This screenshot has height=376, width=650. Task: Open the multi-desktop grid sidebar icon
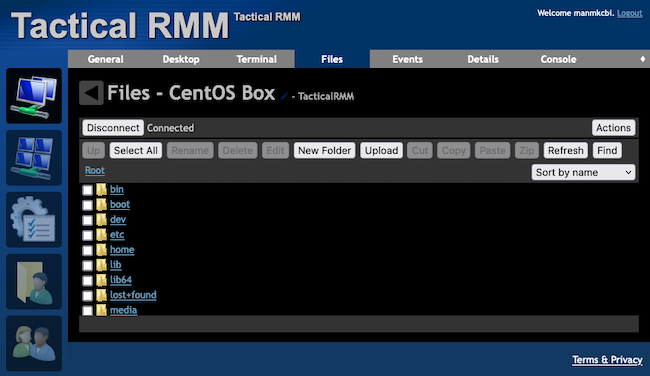tap(34, 158)
